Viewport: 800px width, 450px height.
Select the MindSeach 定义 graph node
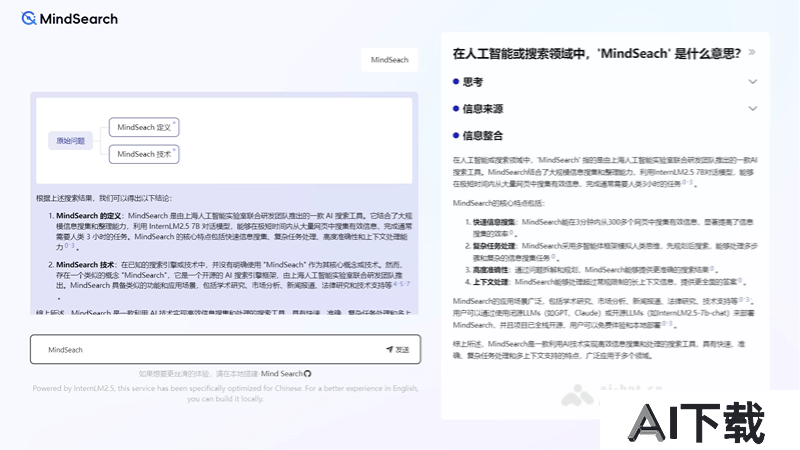(x=144, y=127)
